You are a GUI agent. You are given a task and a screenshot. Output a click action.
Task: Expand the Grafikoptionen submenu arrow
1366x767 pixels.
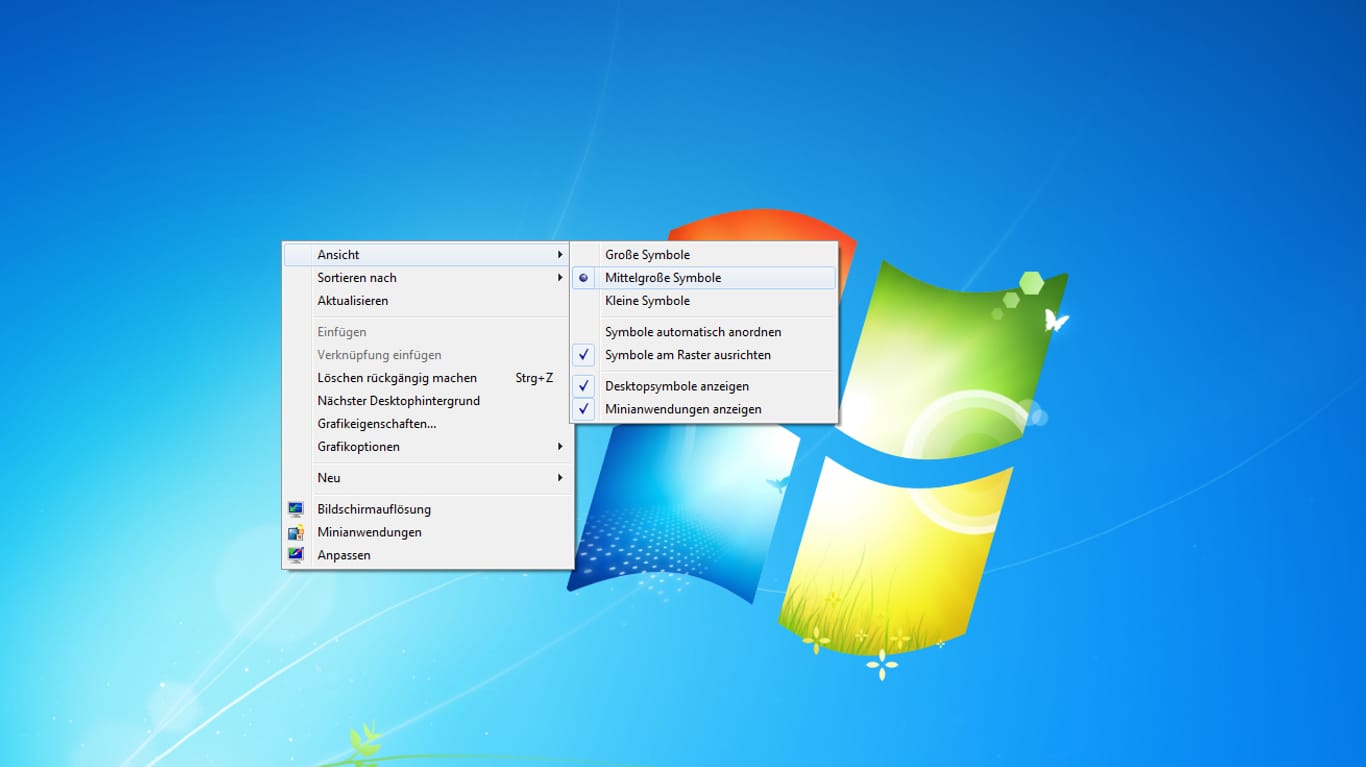pyautogui.click(x=560, y=447)
